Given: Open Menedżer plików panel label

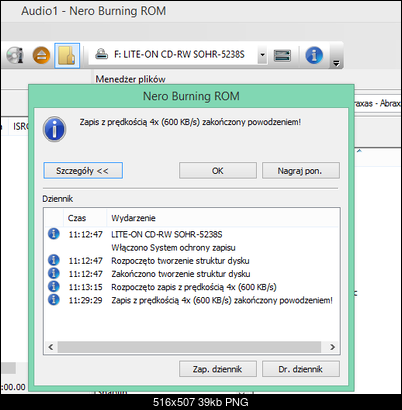Looking at the screenshot, I should (130, 79).
